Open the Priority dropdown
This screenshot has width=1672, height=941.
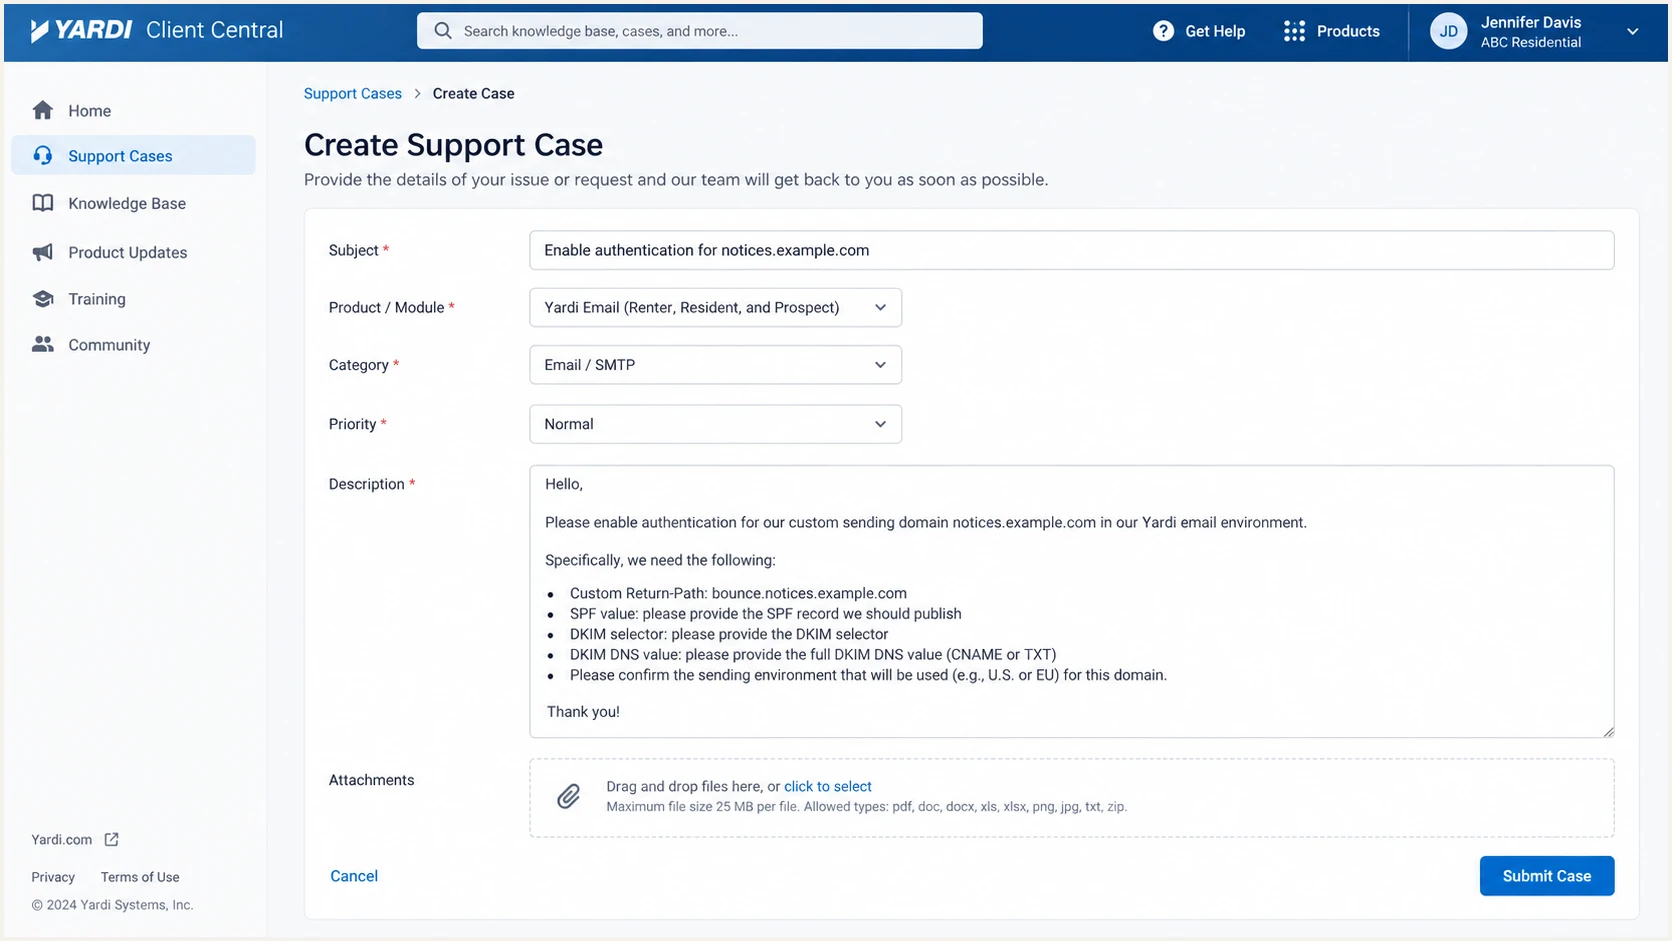tap(715, 424)
